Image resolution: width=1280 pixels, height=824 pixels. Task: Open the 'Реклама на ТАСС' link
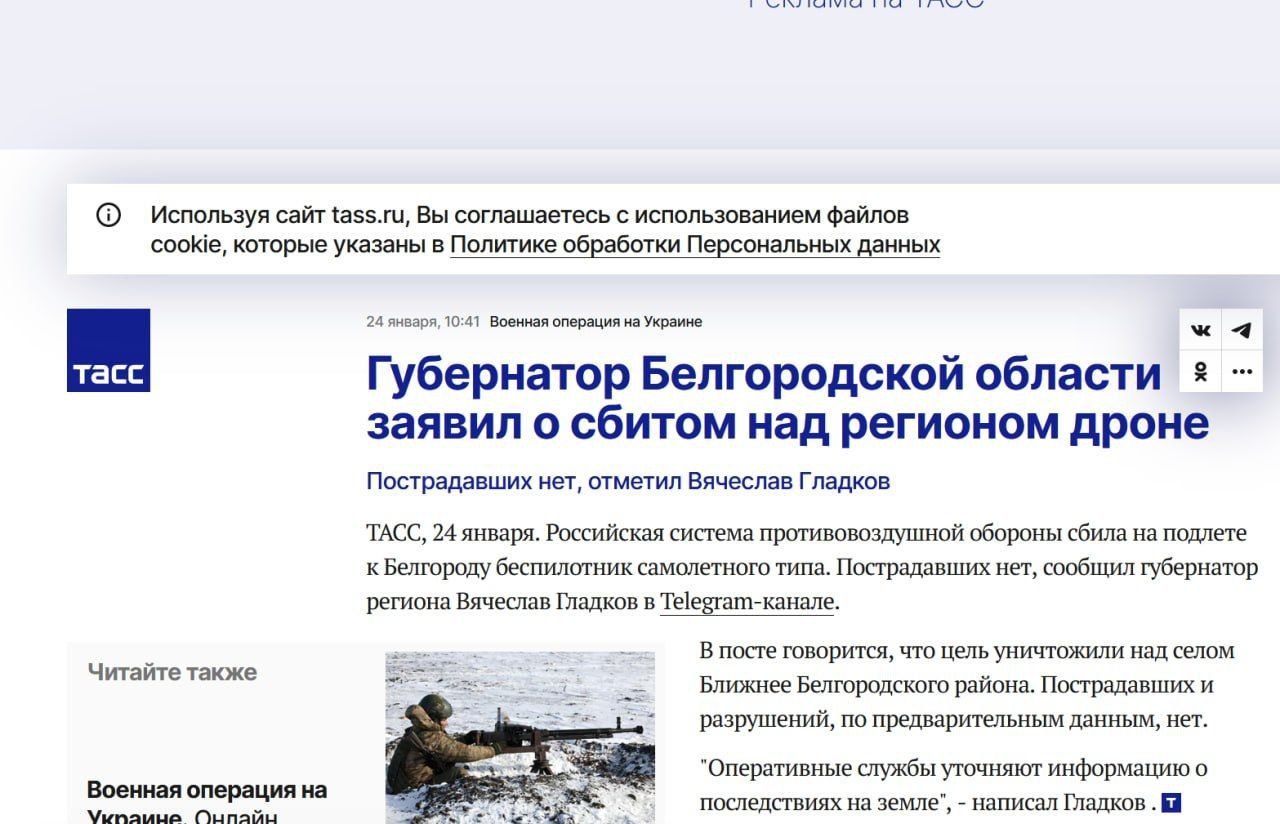[x=866, y=4]
